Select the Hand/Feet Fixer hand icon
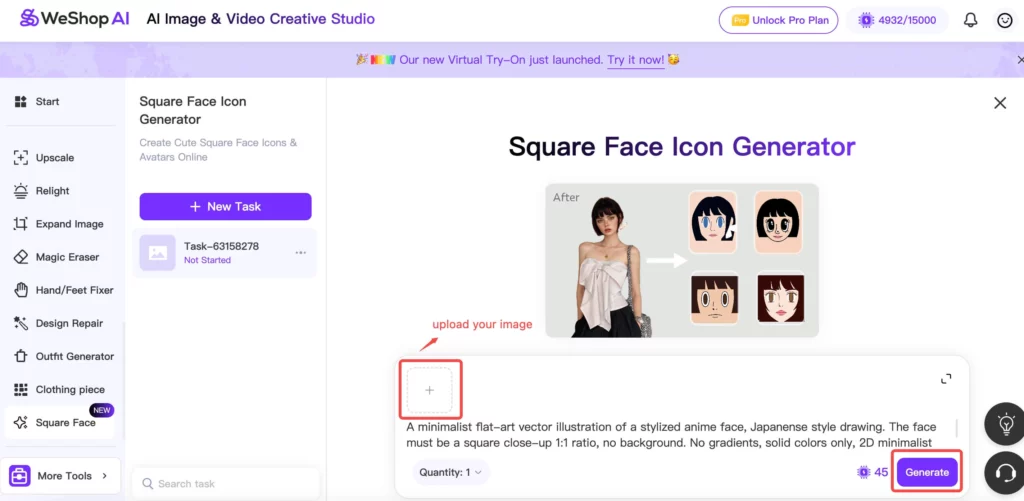1024x501 pixels. (21, 290)
